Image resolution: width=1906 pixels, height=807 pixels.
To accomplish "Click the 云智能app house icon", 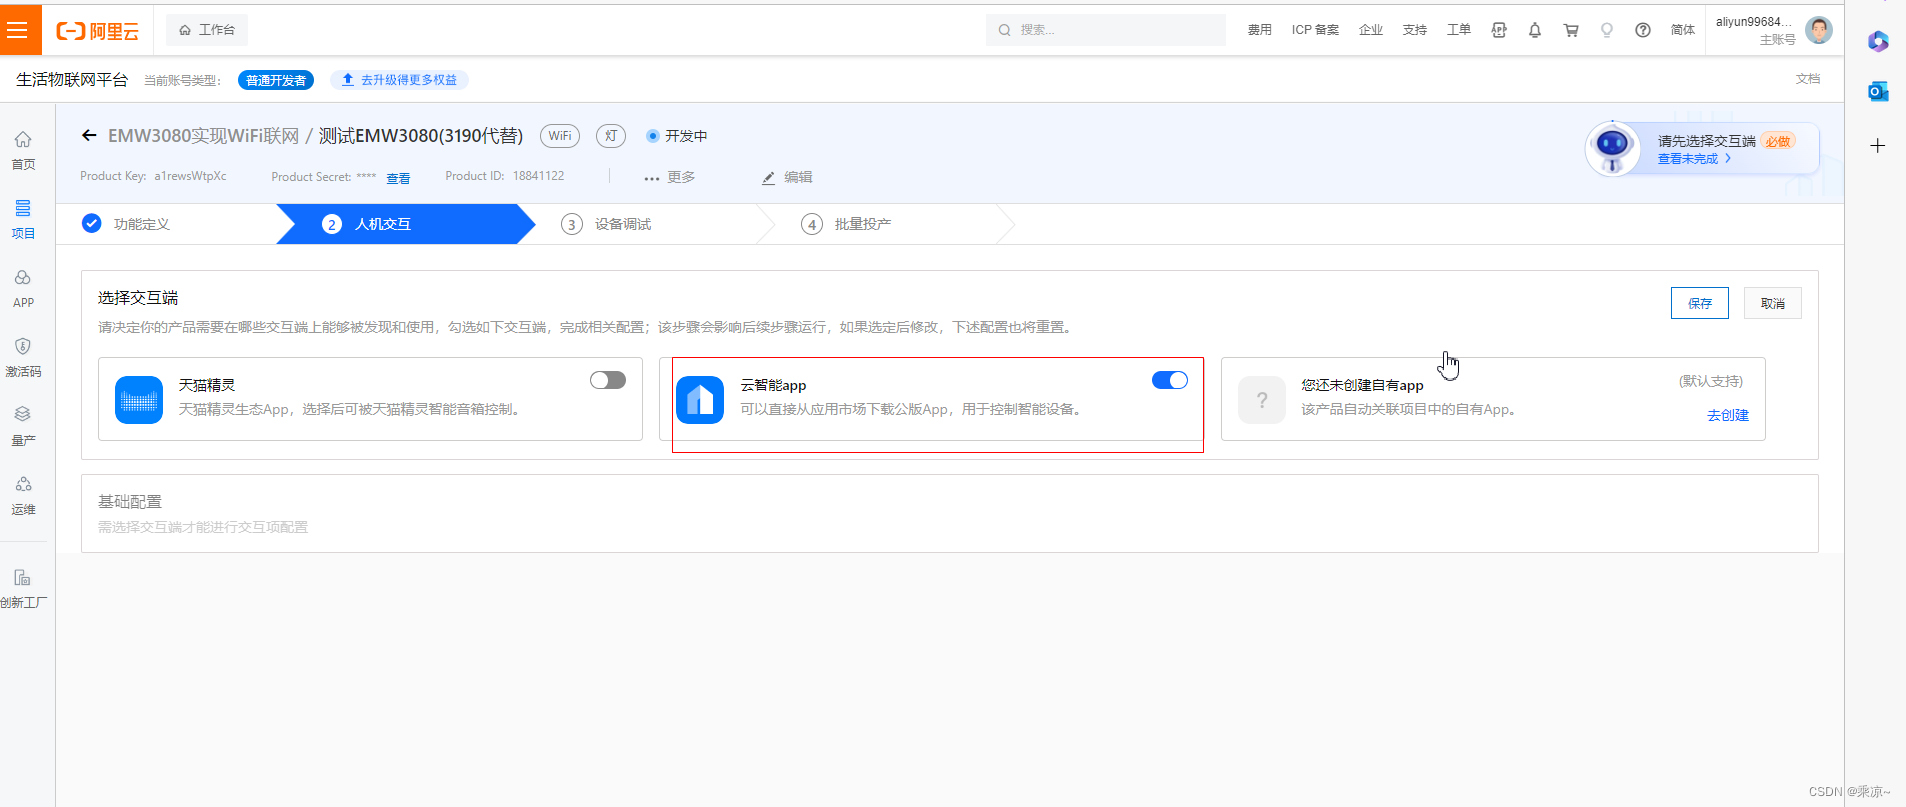I will [x=700, y=400].
